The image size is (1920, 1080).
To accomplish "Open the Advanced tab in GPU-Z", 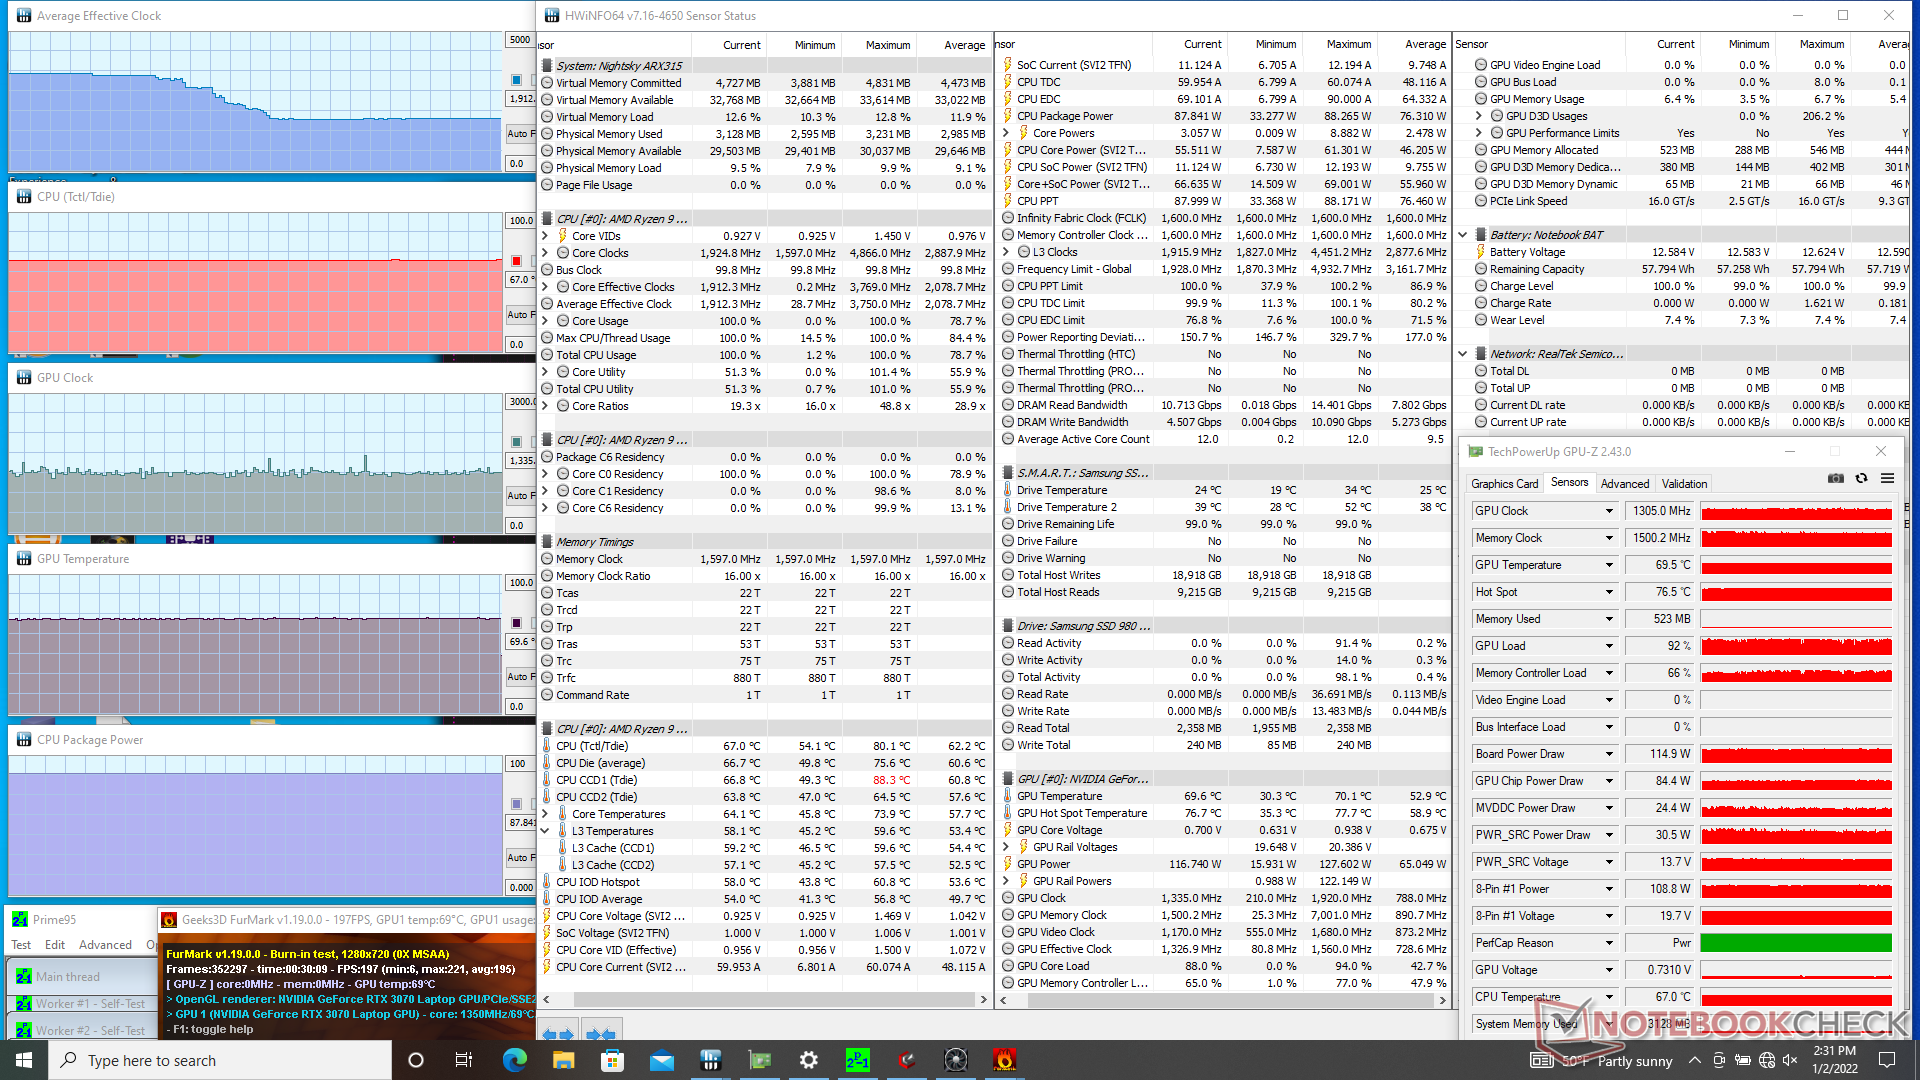I will point(1624,484).
